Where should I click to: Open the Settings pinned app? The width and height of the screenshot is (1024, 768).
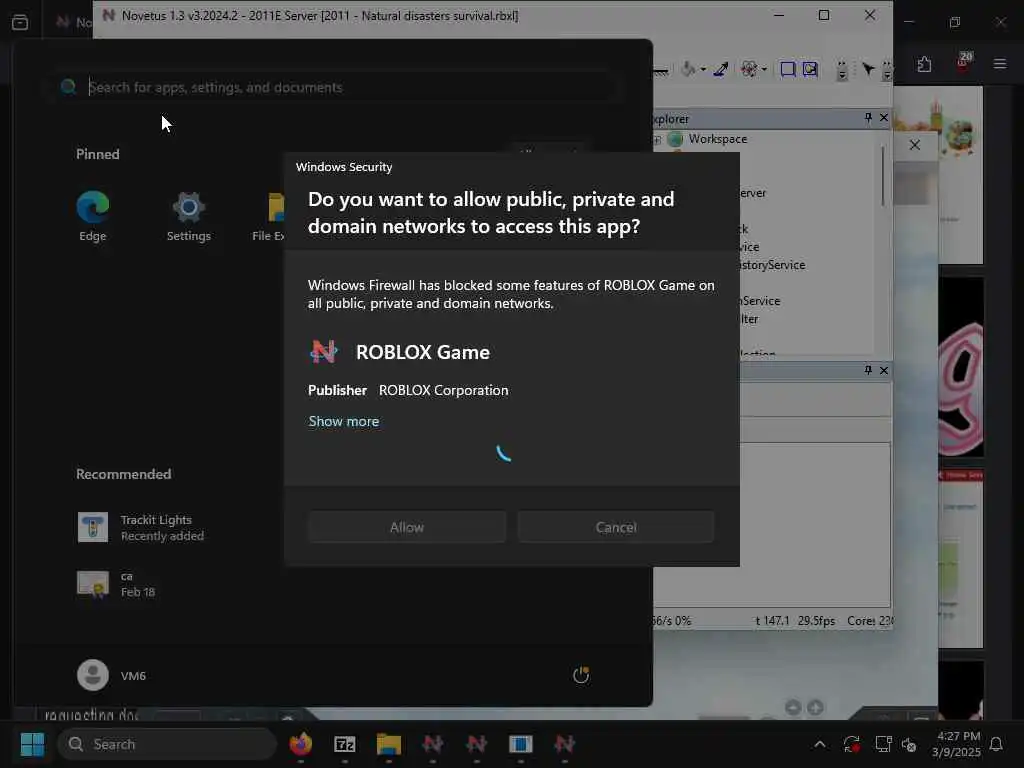click(188, 216)
